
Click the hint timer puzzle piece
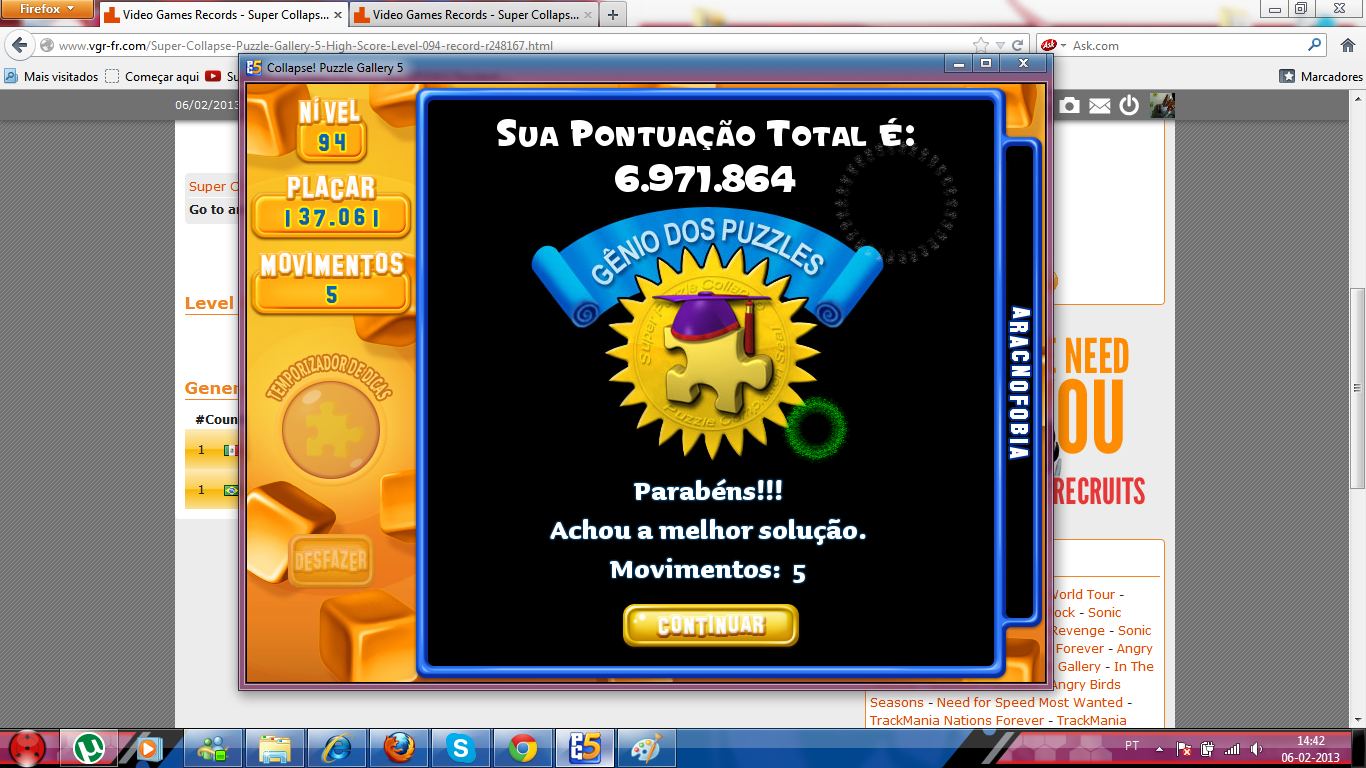click(x=331, y=430)
